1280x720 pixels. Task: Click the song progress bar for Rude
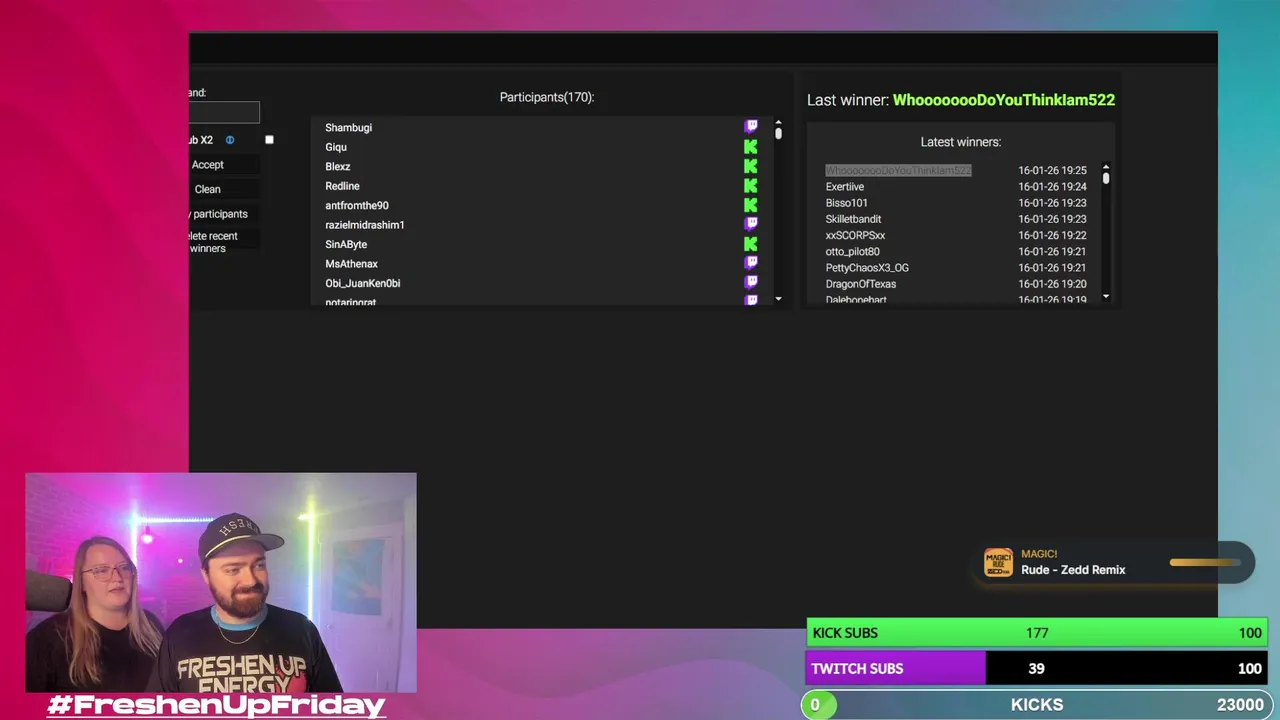1205,562
